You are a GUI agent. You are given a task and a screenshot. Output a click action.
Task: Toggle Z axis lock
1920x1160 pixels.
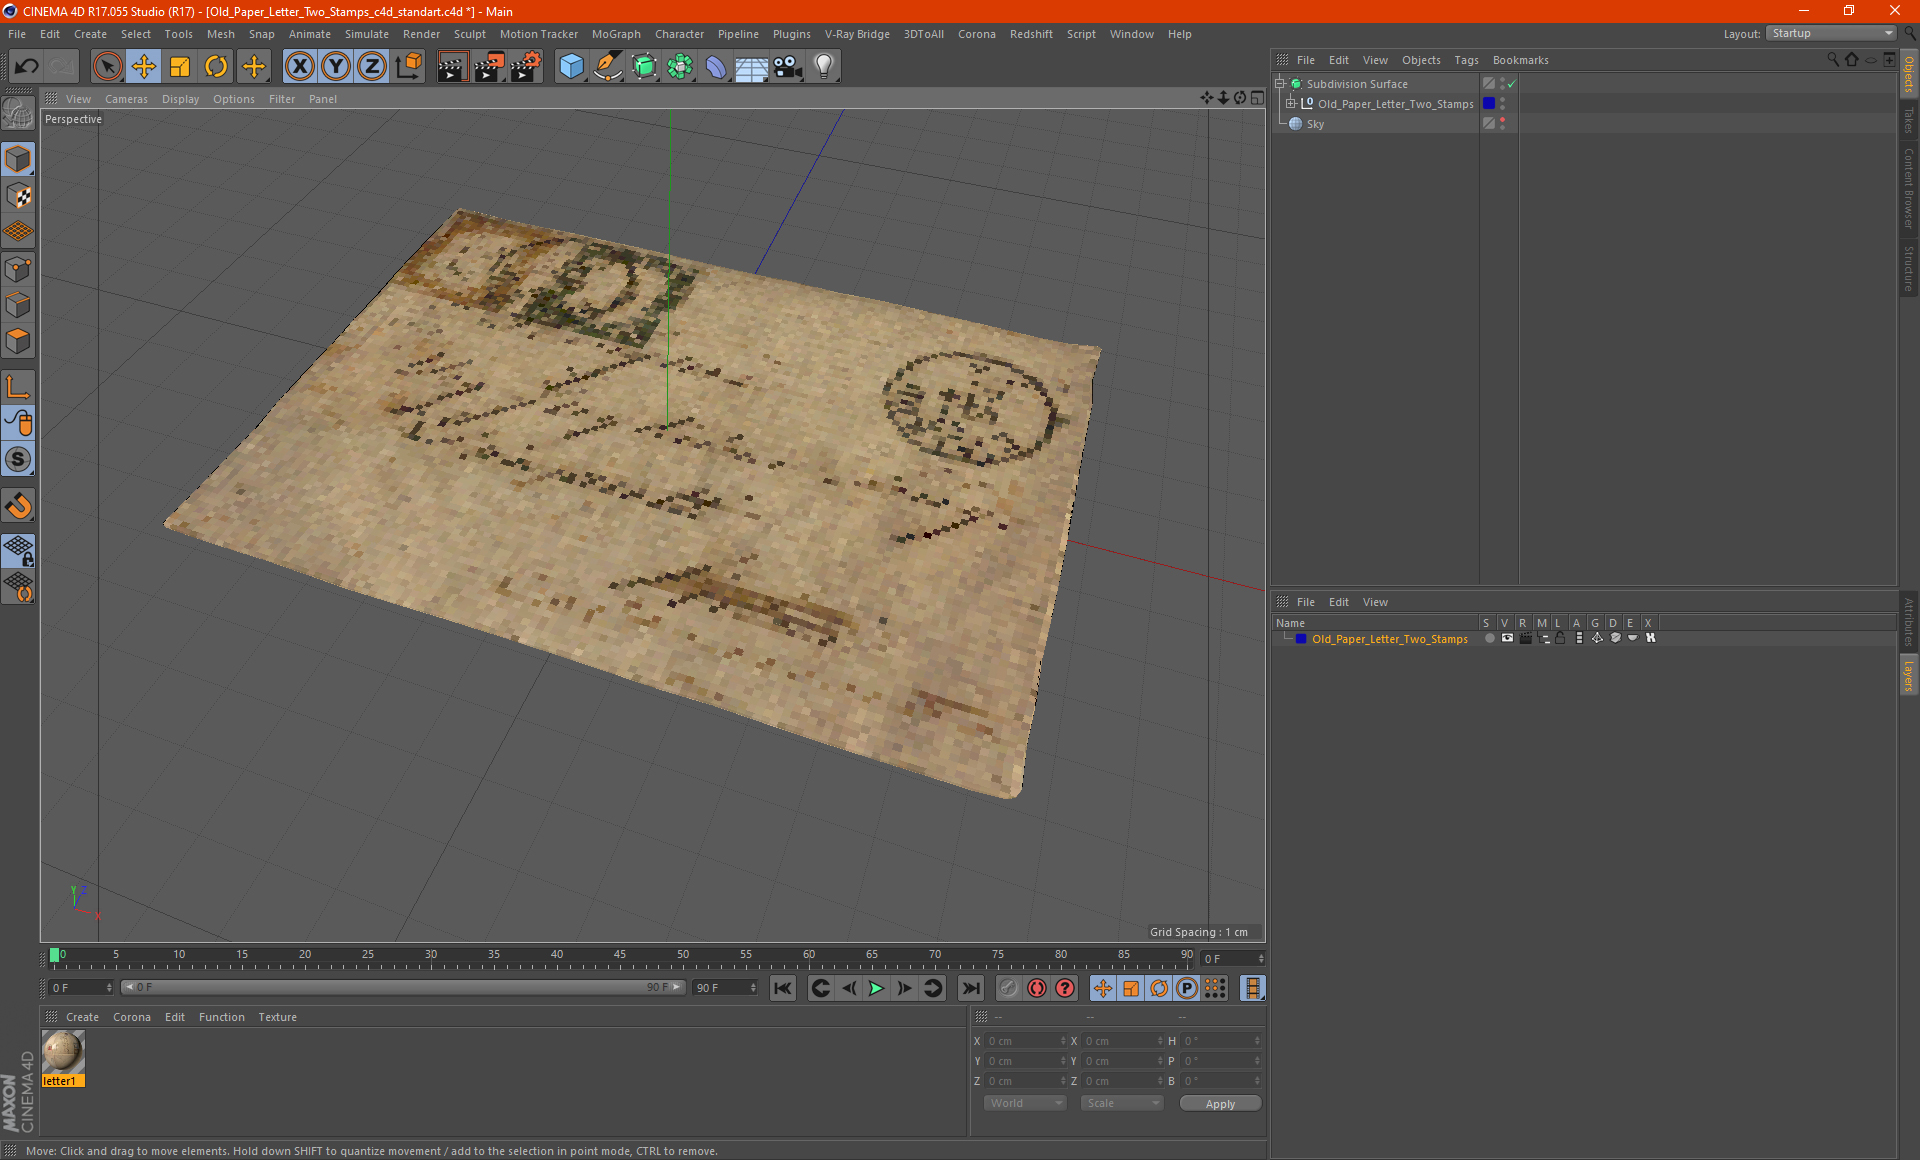tap(372, 66)
